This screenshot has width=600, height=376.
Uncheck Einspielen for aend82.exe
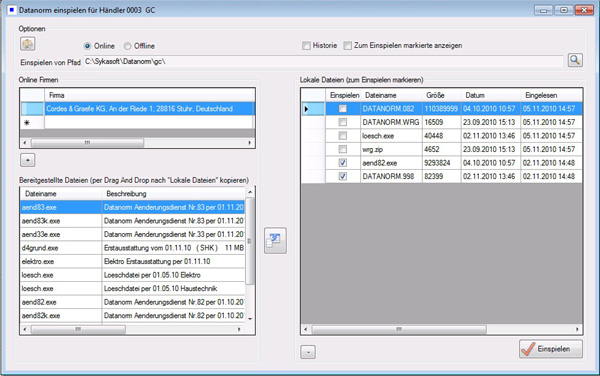[x=343, y=163]
